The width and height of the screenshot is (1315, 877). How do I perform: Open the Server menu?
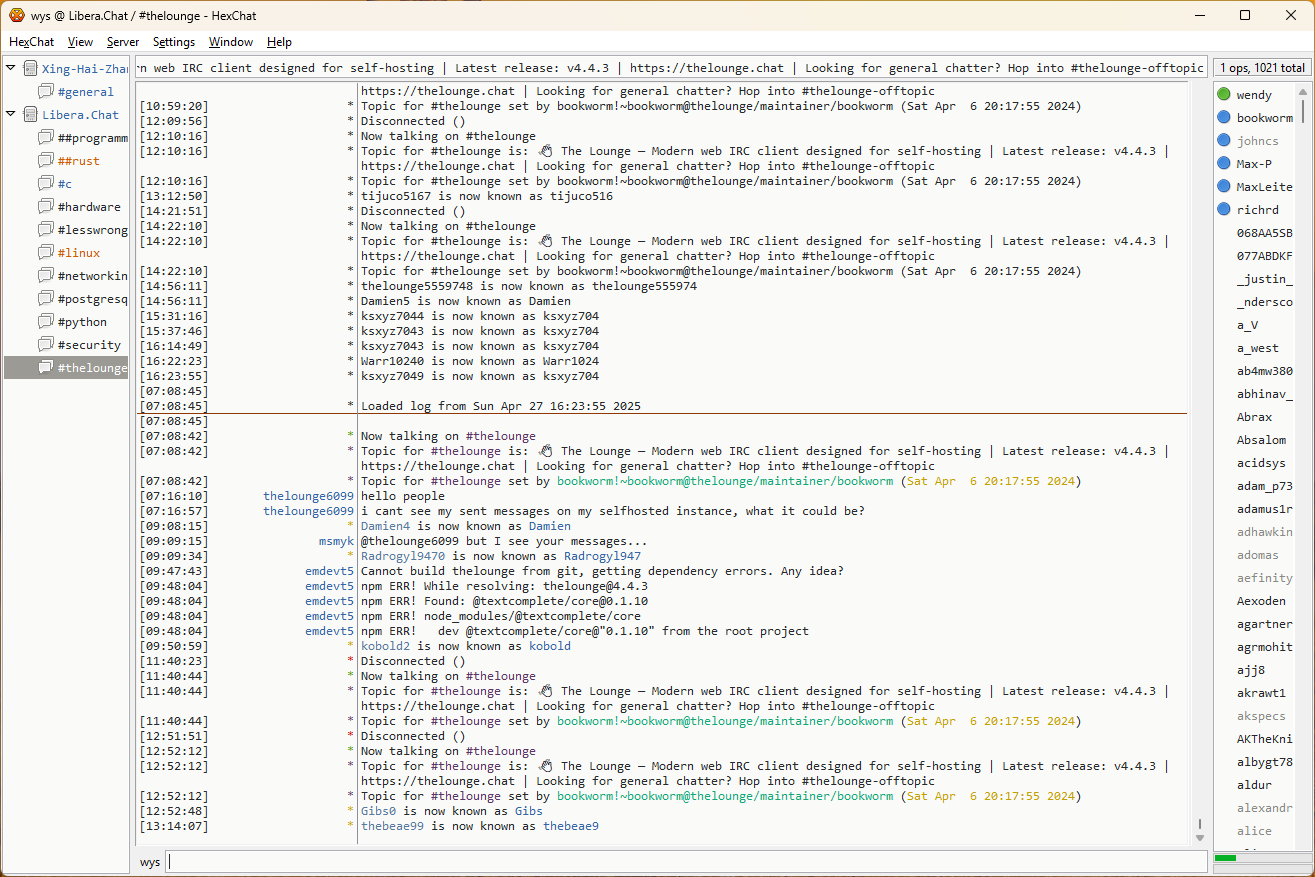click(123, 42)
